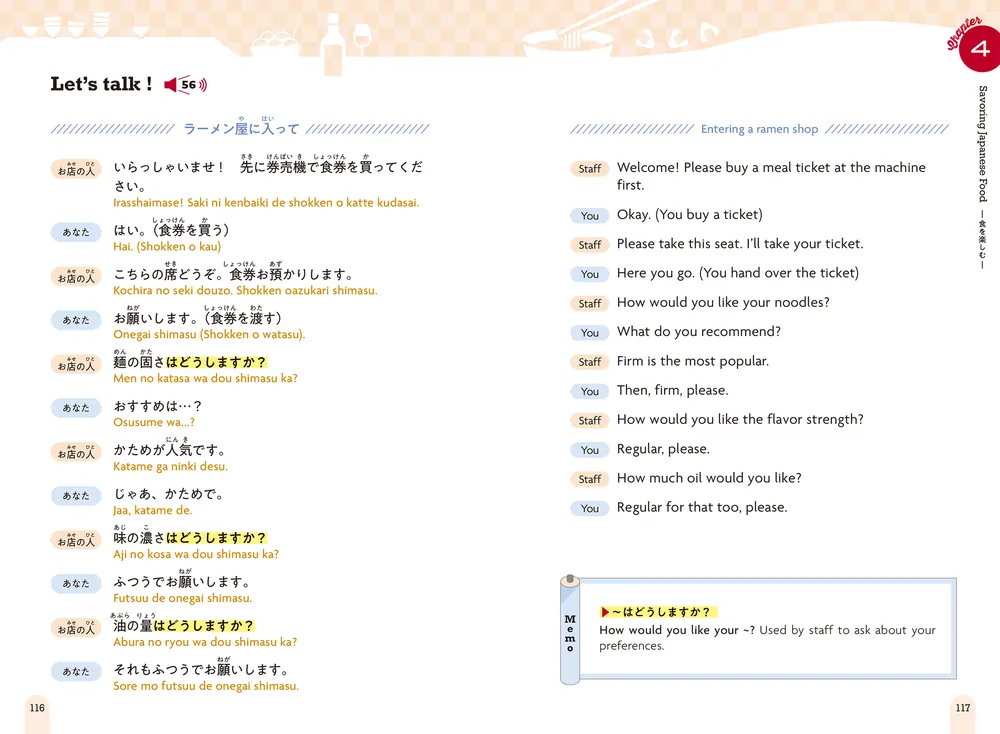Select the line はい。(食券を買う)
This screenshot has width=1000, height=734.
coord(171,229)
